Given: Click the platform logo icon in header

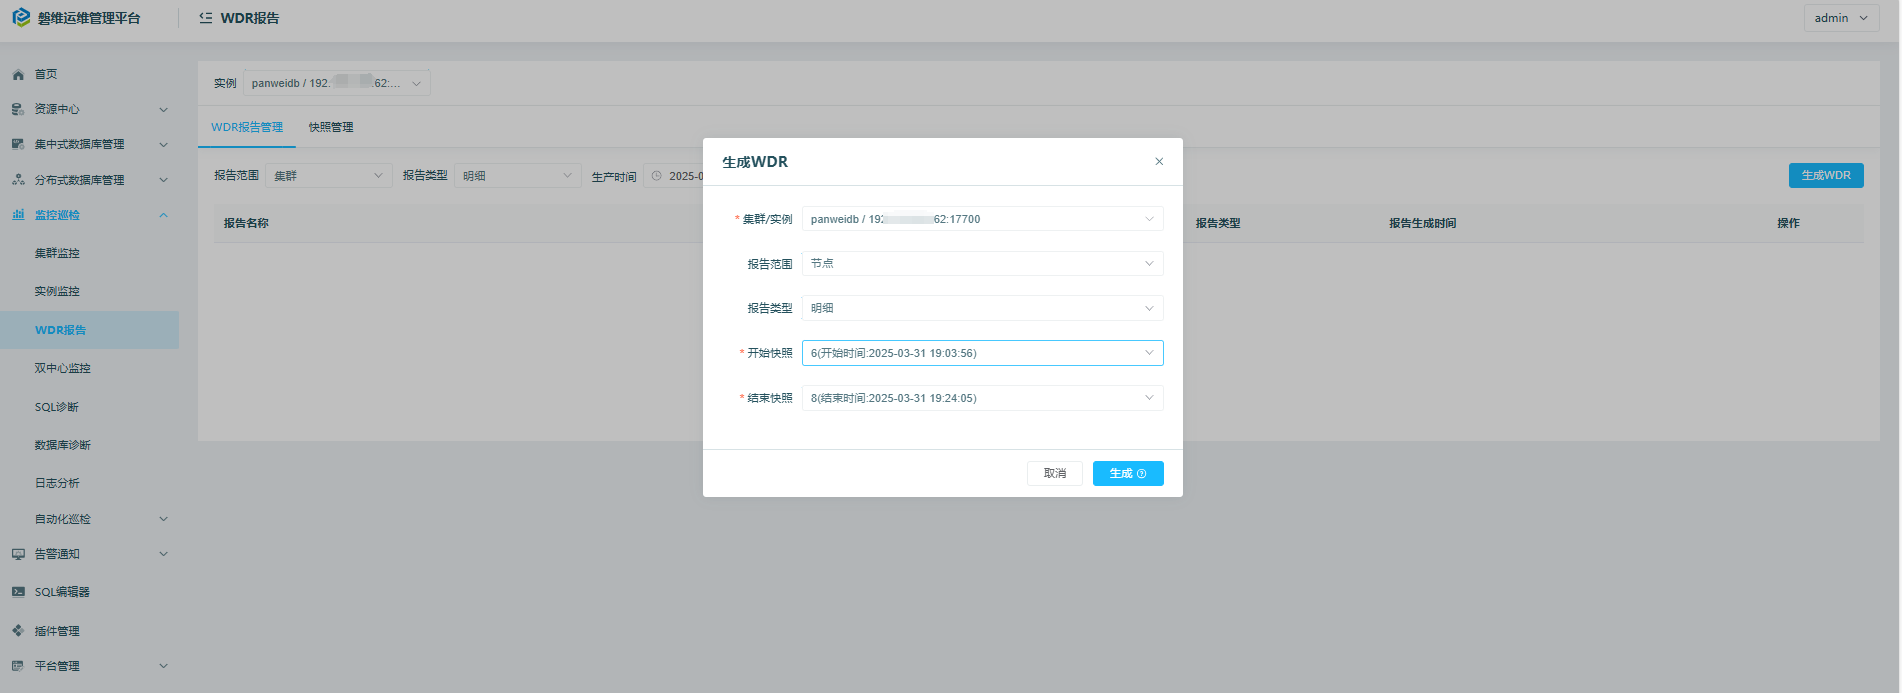Looking at the screenshot, I should [x=21, y=18].
